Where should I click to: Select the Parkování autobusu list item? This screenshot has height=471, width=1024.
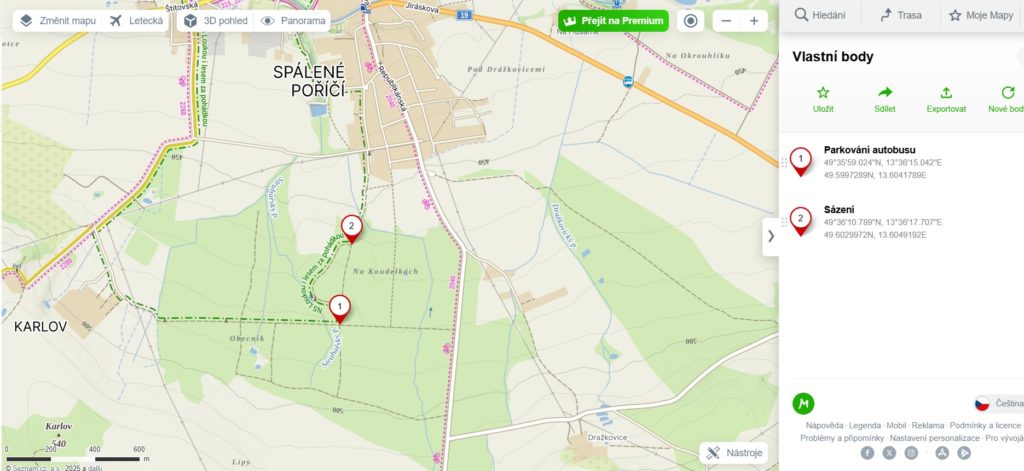(901, 162)
